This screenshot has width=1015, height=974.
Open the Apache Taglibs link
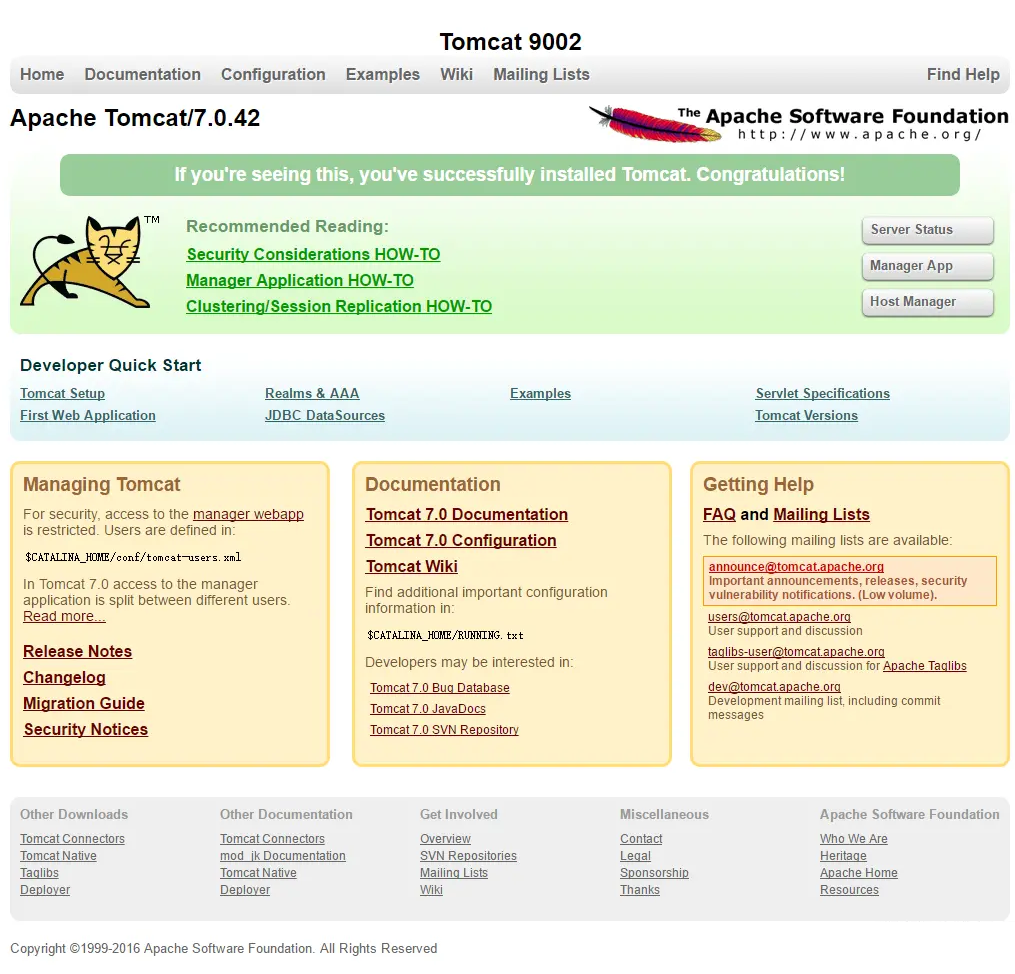(924, 666)
